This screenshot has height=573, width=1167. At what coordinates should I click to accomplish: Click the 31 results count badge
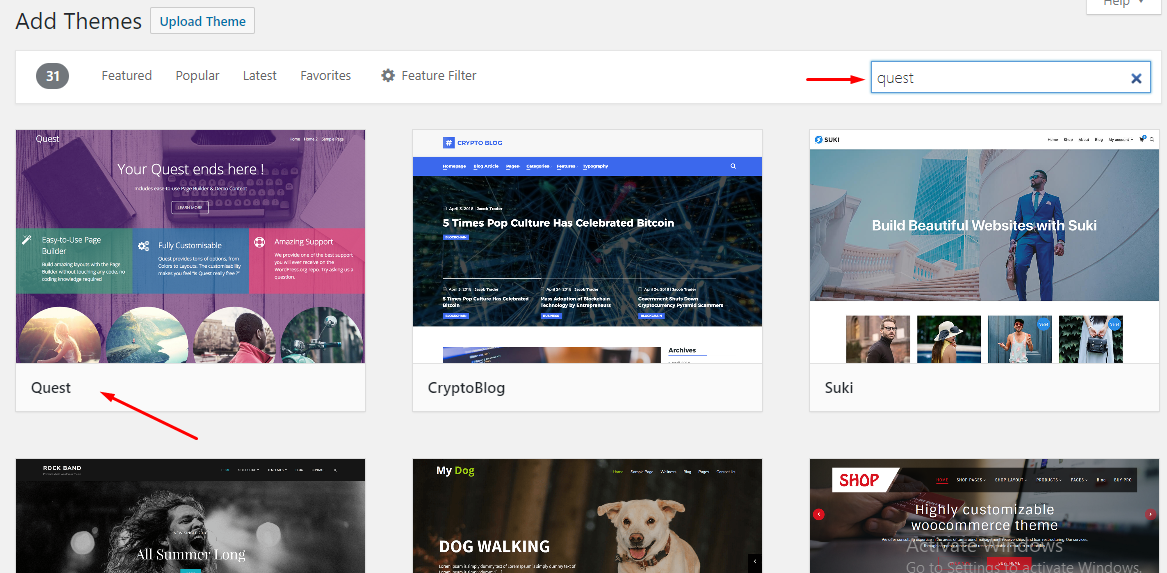pos(53,76)
